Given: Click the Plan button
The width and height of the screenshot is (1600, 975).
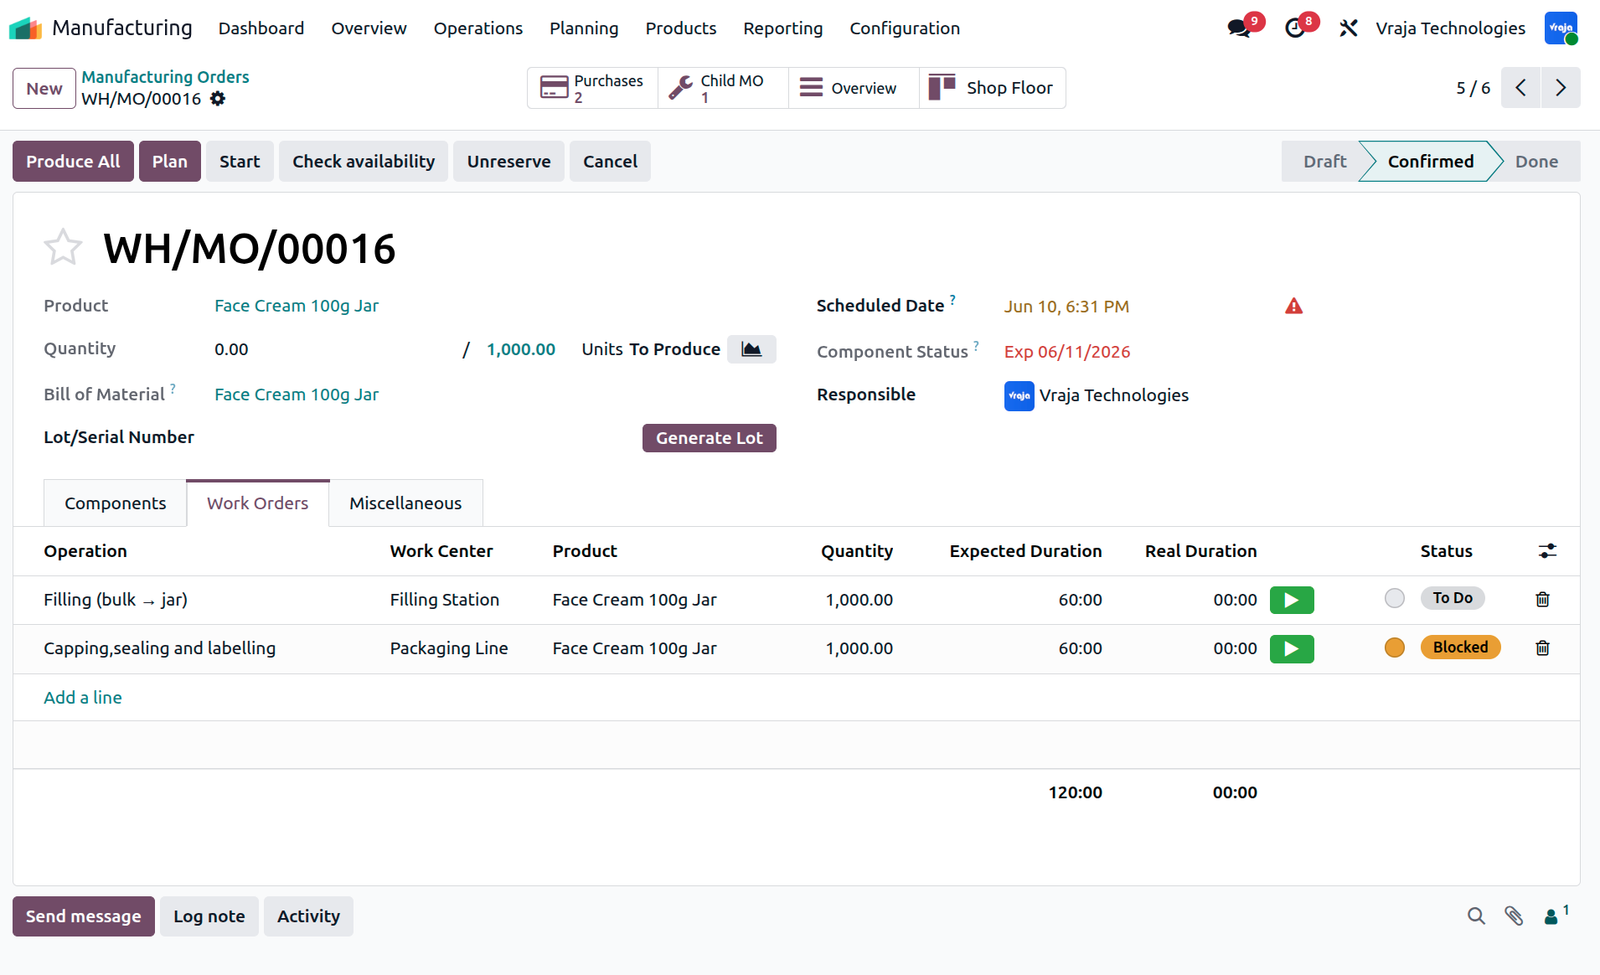Looking at the screenshot, I should click(x=170, y=161).
